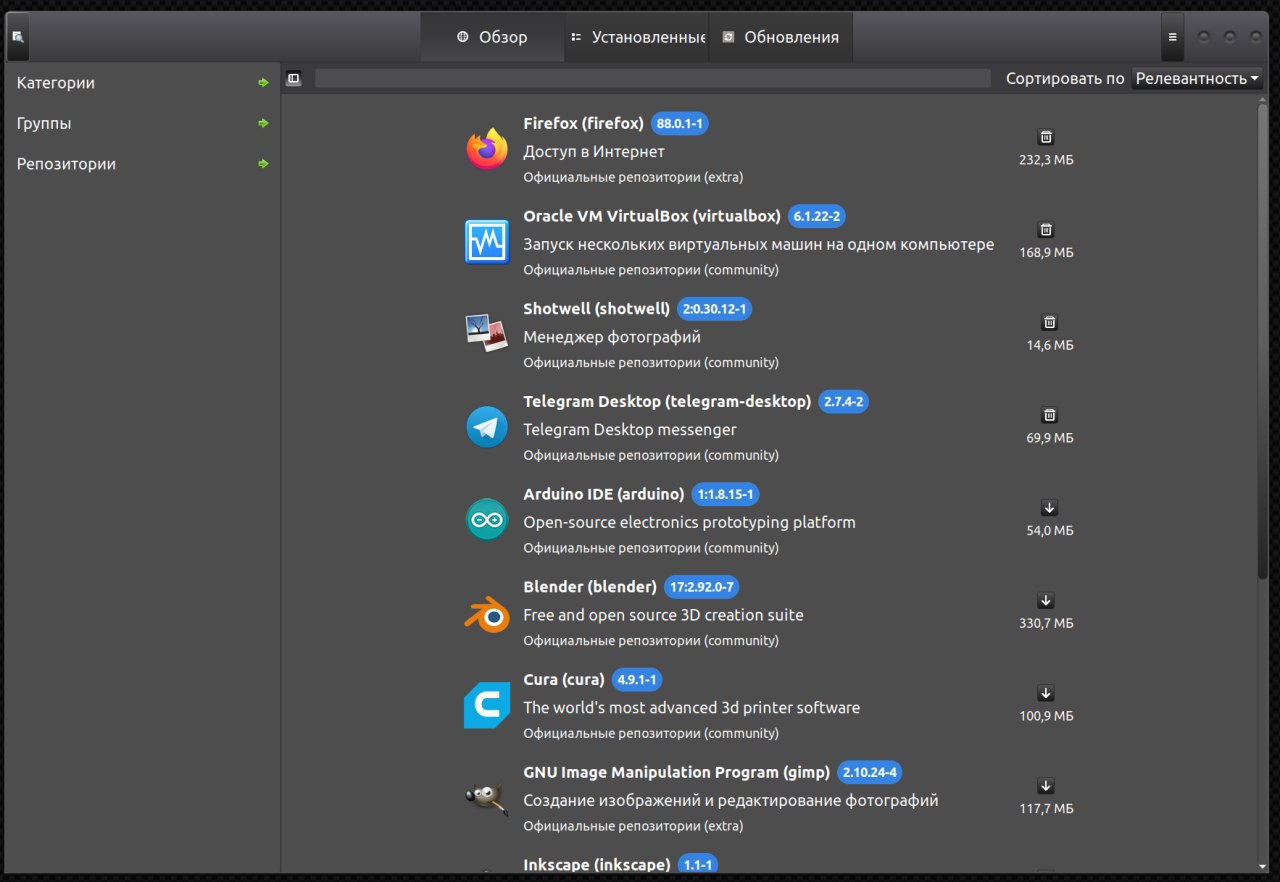
Task: Click the Free and open source 3D creation suite text
Action: [663, 615]
